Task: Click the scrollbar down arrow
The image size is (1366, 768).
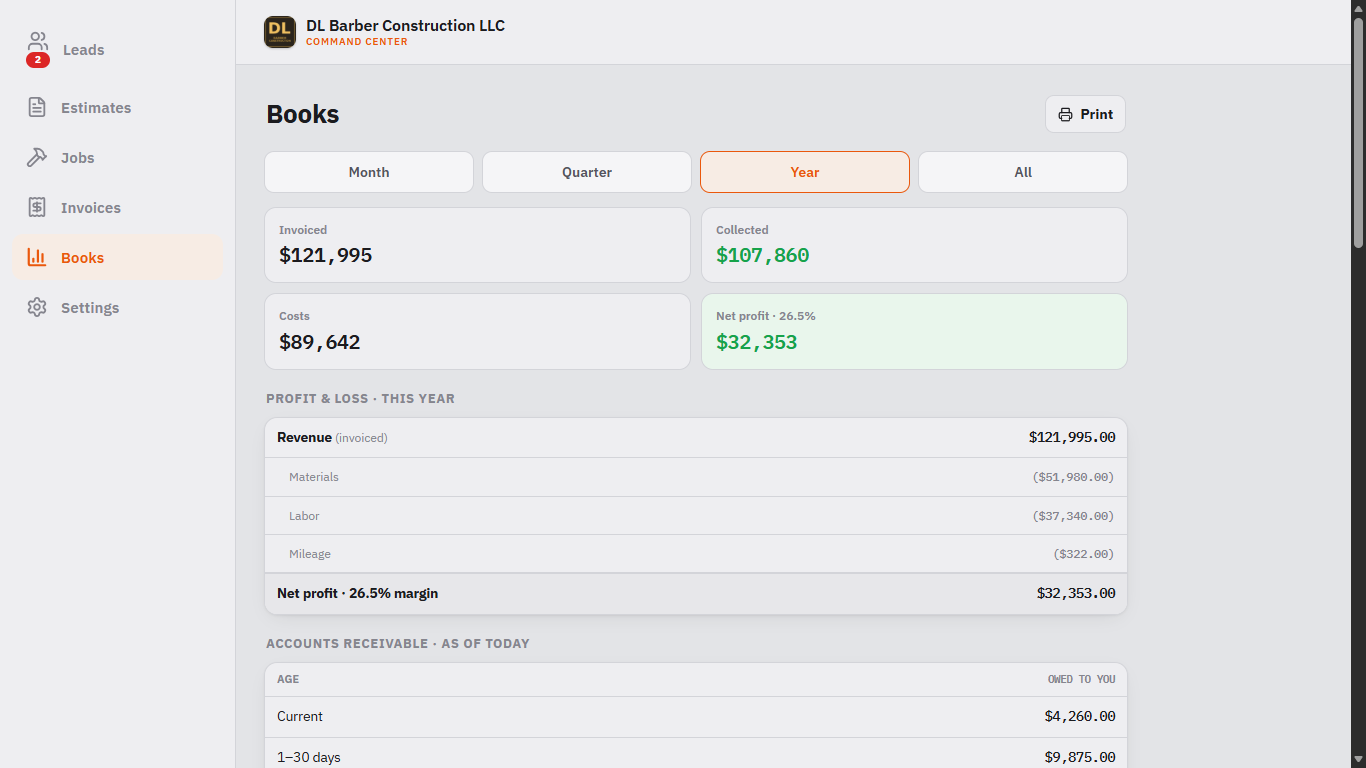Action: [1358, 759]
